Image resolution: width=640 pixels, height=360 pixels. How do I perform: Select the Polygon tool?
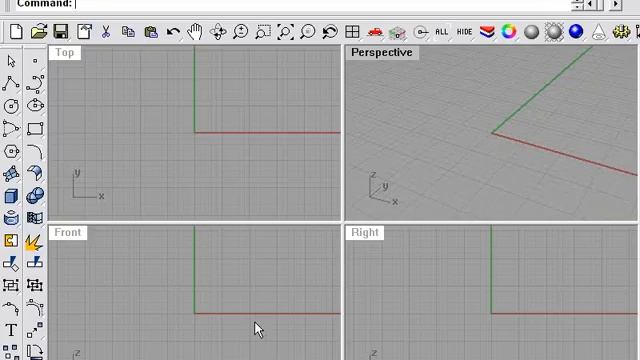pyautogui.click(x=11, y=151)
